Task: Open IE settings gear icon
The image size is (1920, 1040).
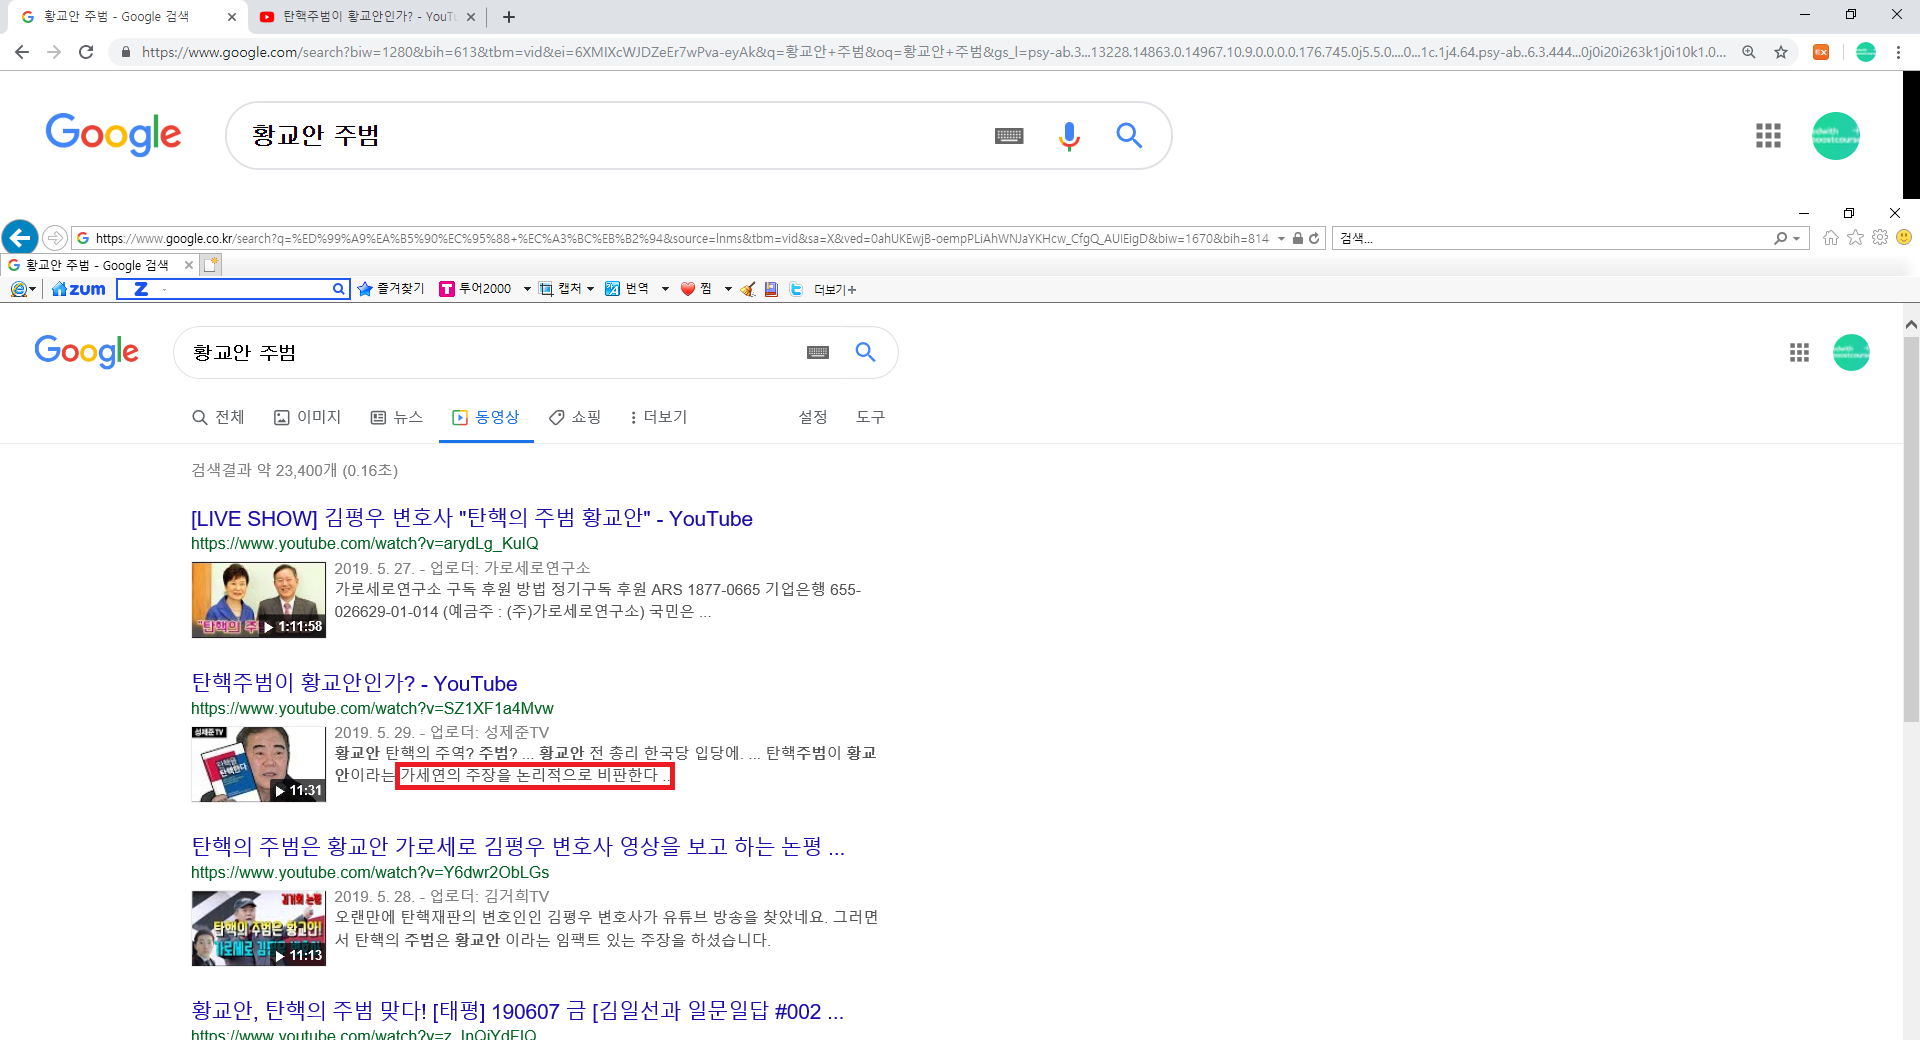Action: (x=1880, y=238)
